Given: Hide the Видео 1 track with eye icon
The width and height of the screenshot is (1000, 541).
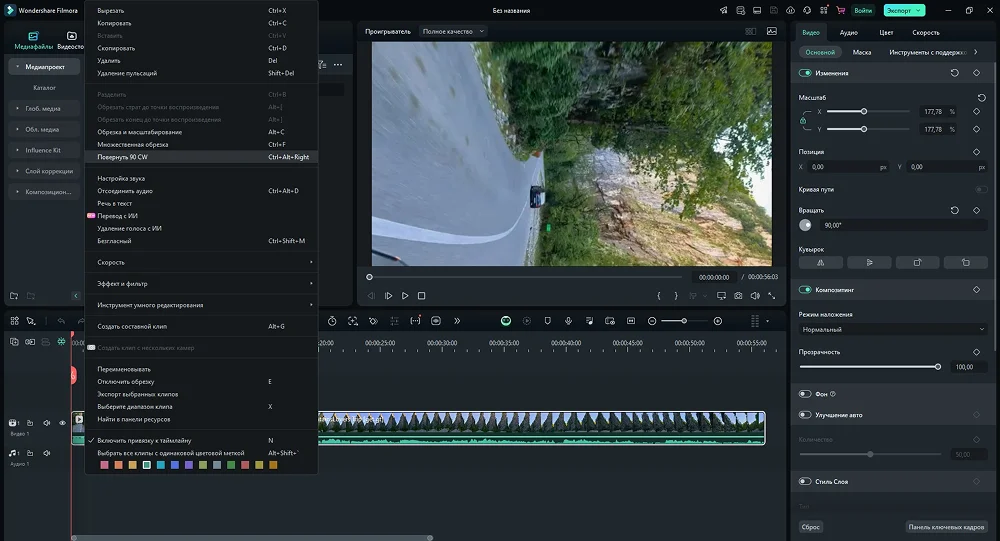Looking at the screenshot, I should [x=62, y=423].
